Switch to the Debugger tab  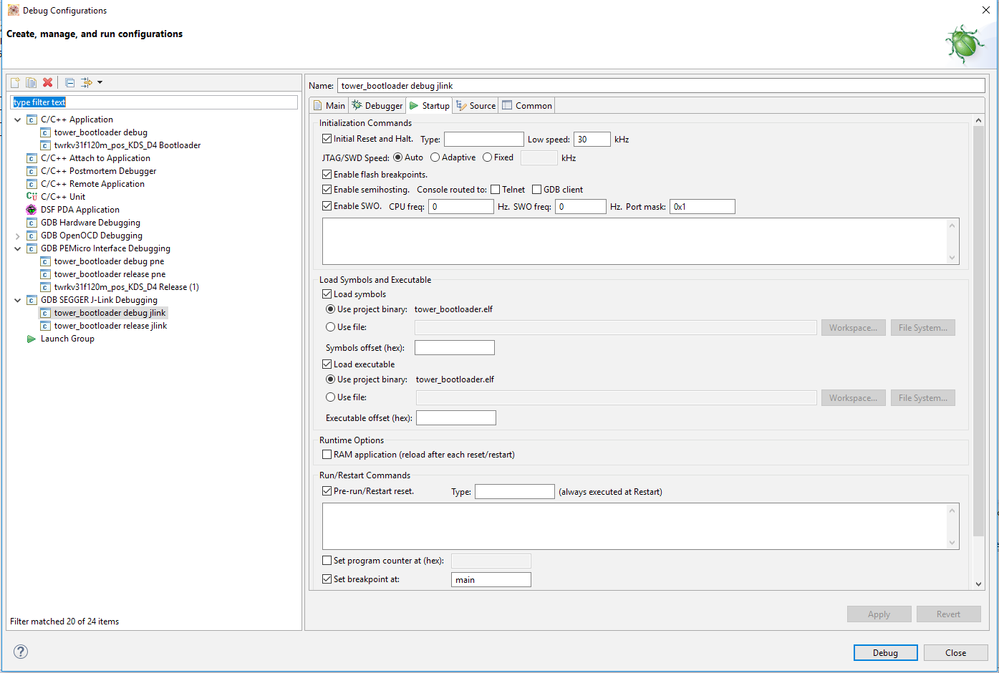pyautogui.click(x=377, y=106)
